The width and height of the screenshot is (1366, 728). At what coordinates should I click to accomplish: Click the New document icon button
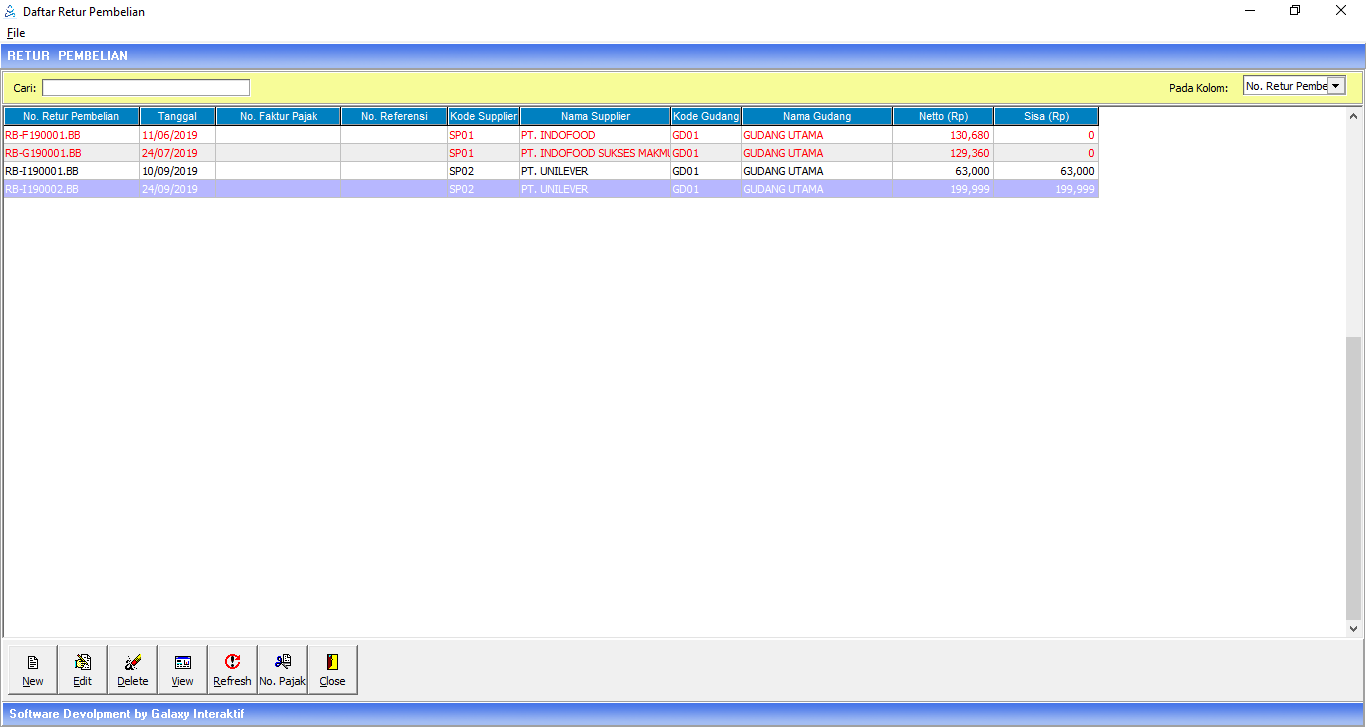coord(33,669)
